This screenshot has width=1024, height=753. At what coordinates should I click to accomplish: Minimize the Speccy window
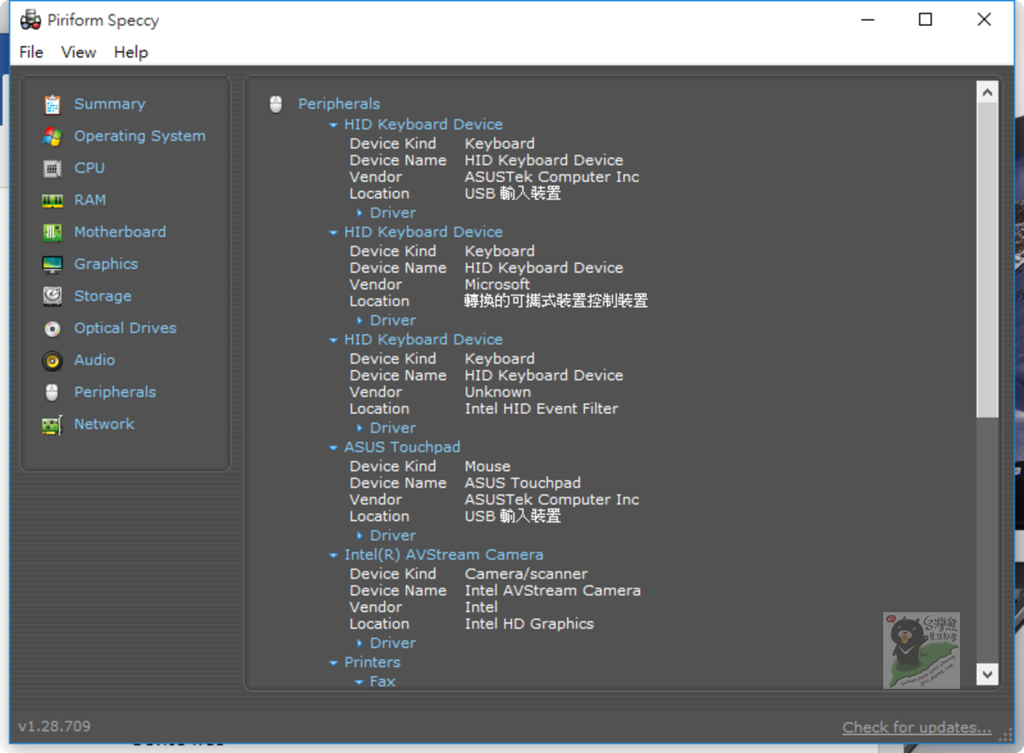click(x=867, y=20)
